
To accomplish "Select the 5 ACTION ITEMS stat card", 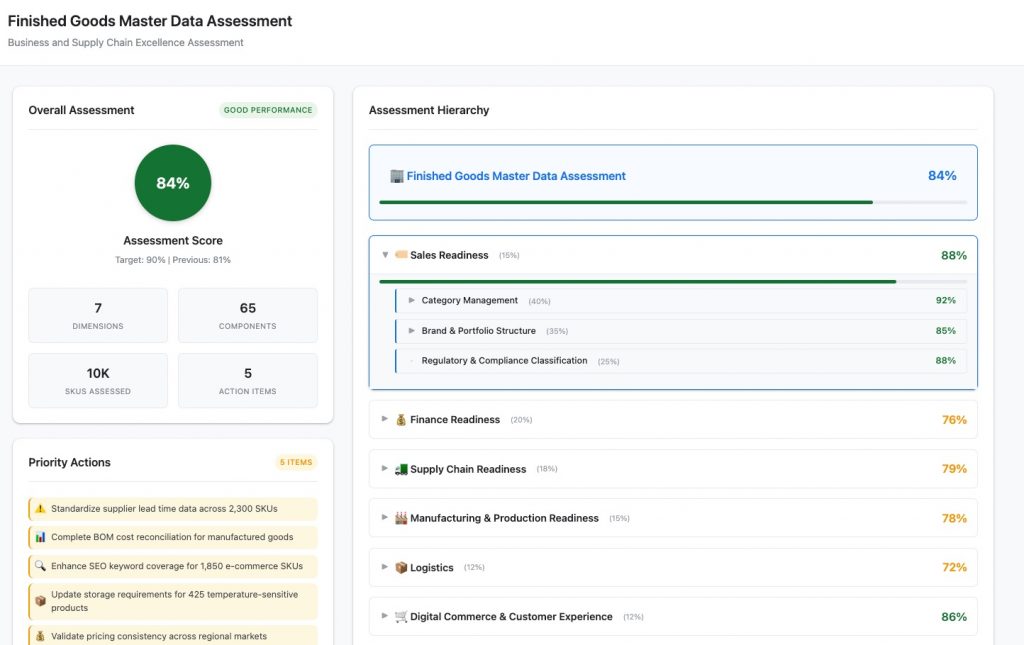I will [x=248, y=380].
